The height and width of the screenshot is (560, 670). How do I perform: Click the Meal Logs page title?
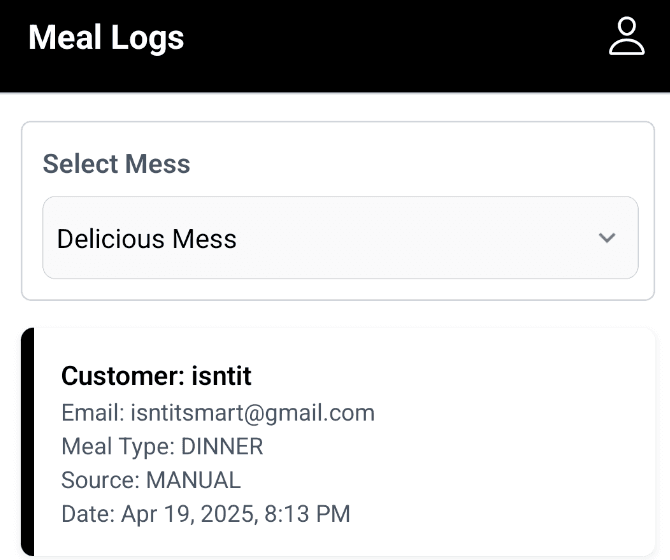click(106, 38)
